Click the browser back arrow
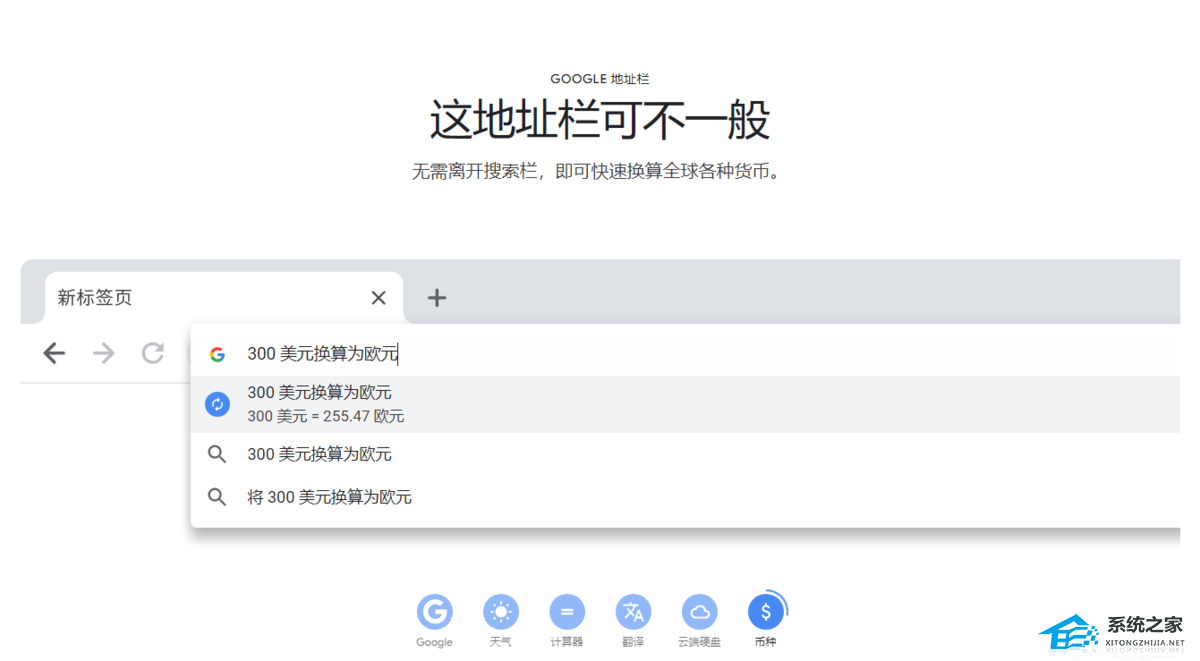1200x661 pixels. click(x=54, y=353)
